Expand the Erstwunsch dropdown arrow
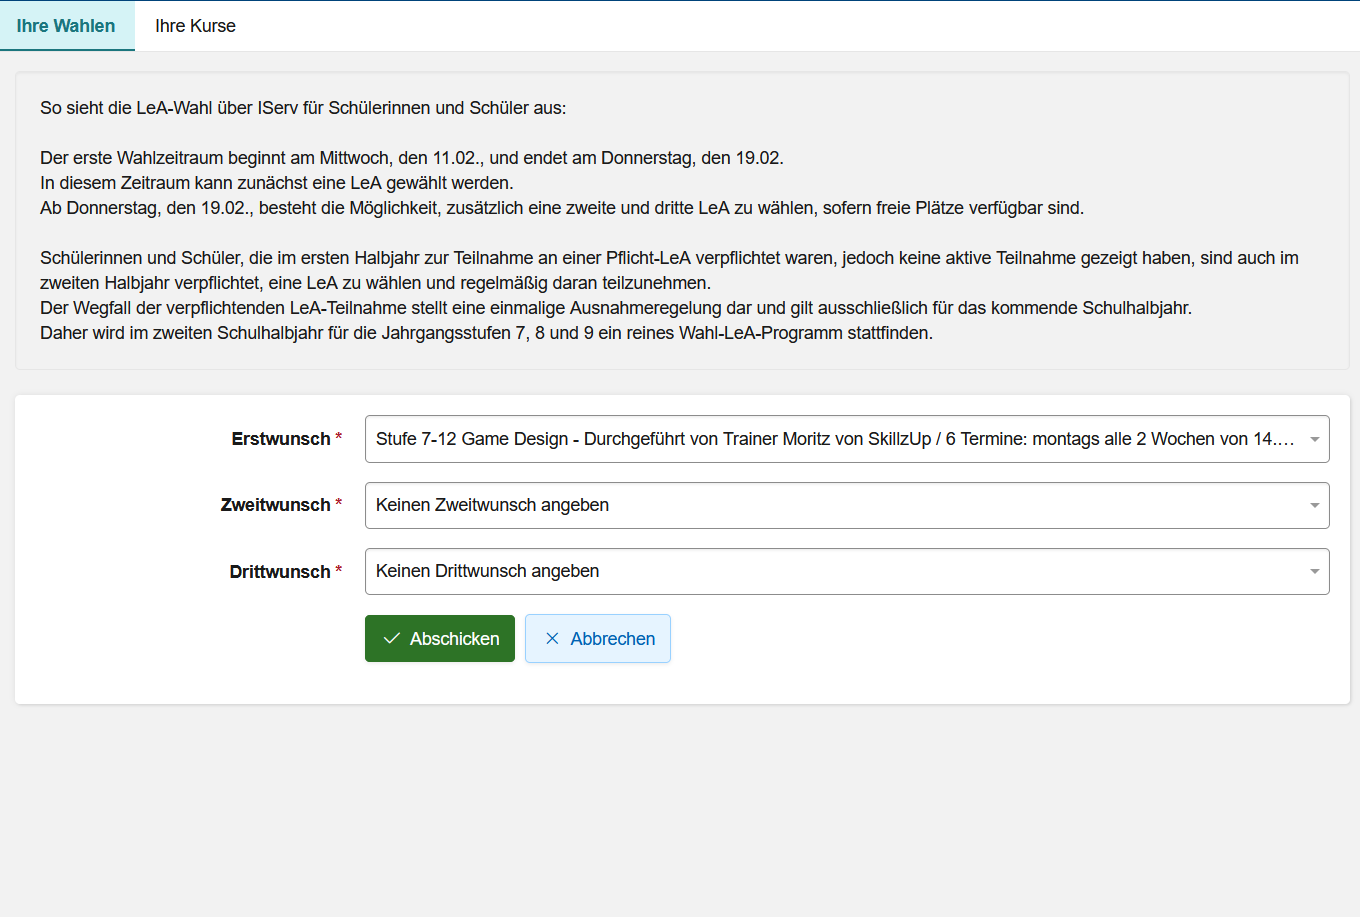Screen dimensions: 1360x917 coord(1314,439)
